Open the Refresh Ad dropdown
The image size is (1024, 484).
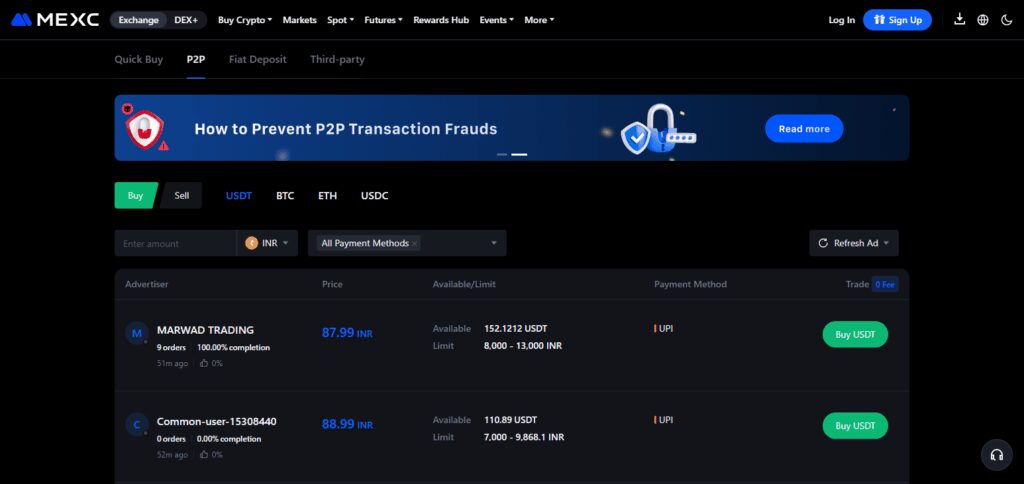(x=854, y=243)
